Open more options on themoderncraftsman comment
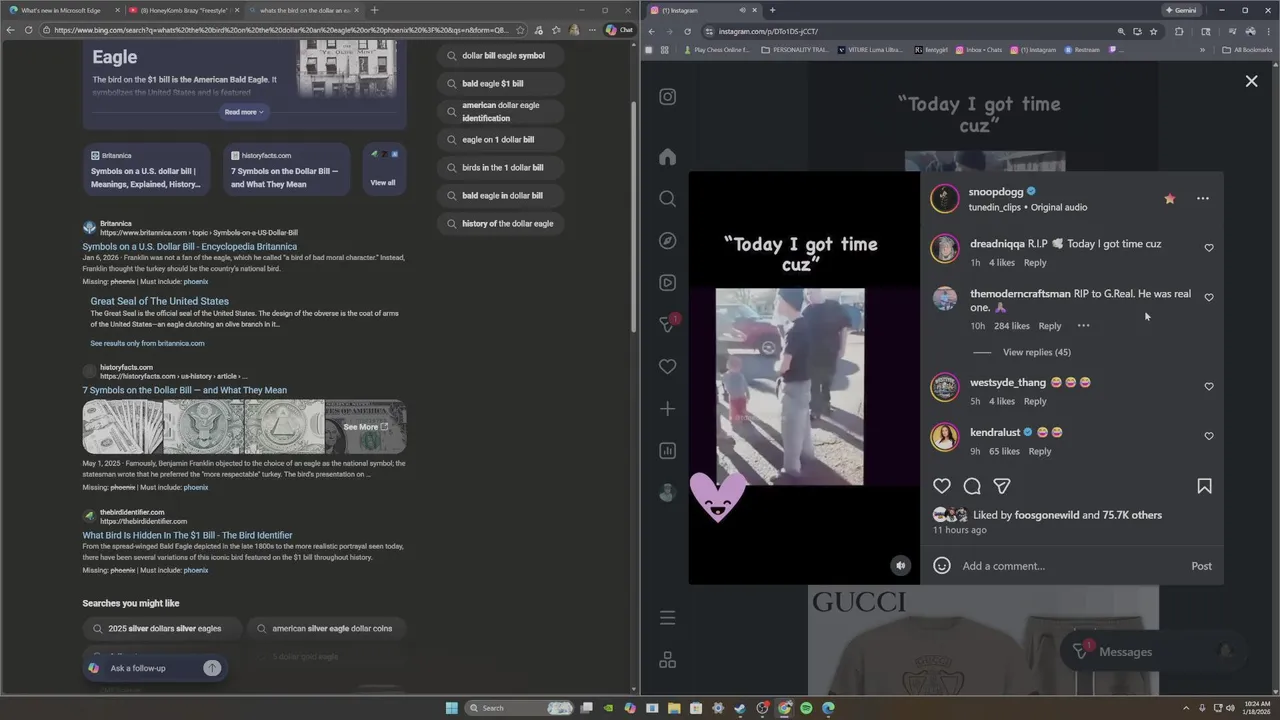The height and width of the screenshot is (720, 1280). 1083,326
